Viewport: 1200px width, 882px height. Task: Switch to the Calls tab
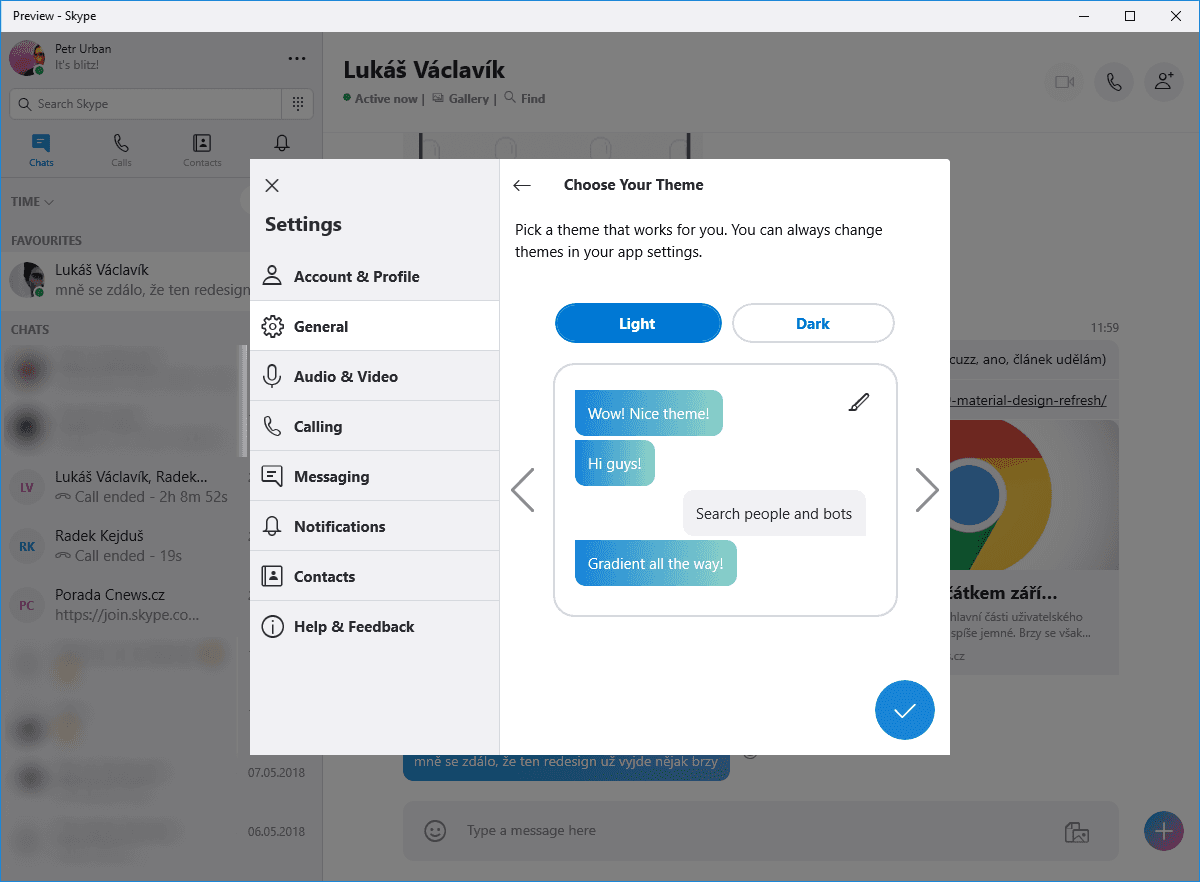pyautogui.click(x=121, y=150)
